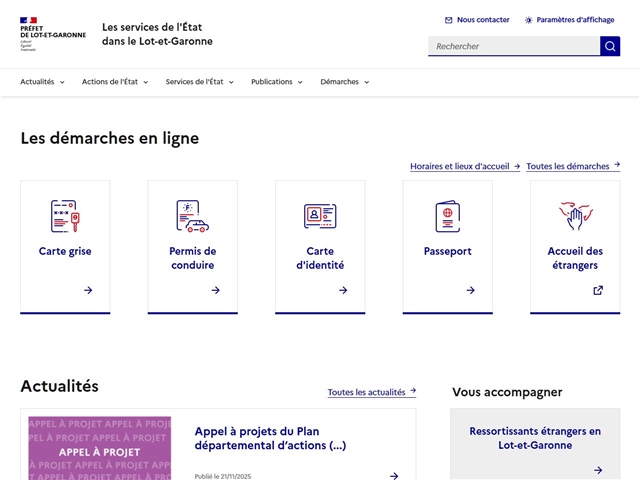Click the Carte d'identité card icon
The width and height of the screenshot is (640, 480).
[x=320, y=216]
